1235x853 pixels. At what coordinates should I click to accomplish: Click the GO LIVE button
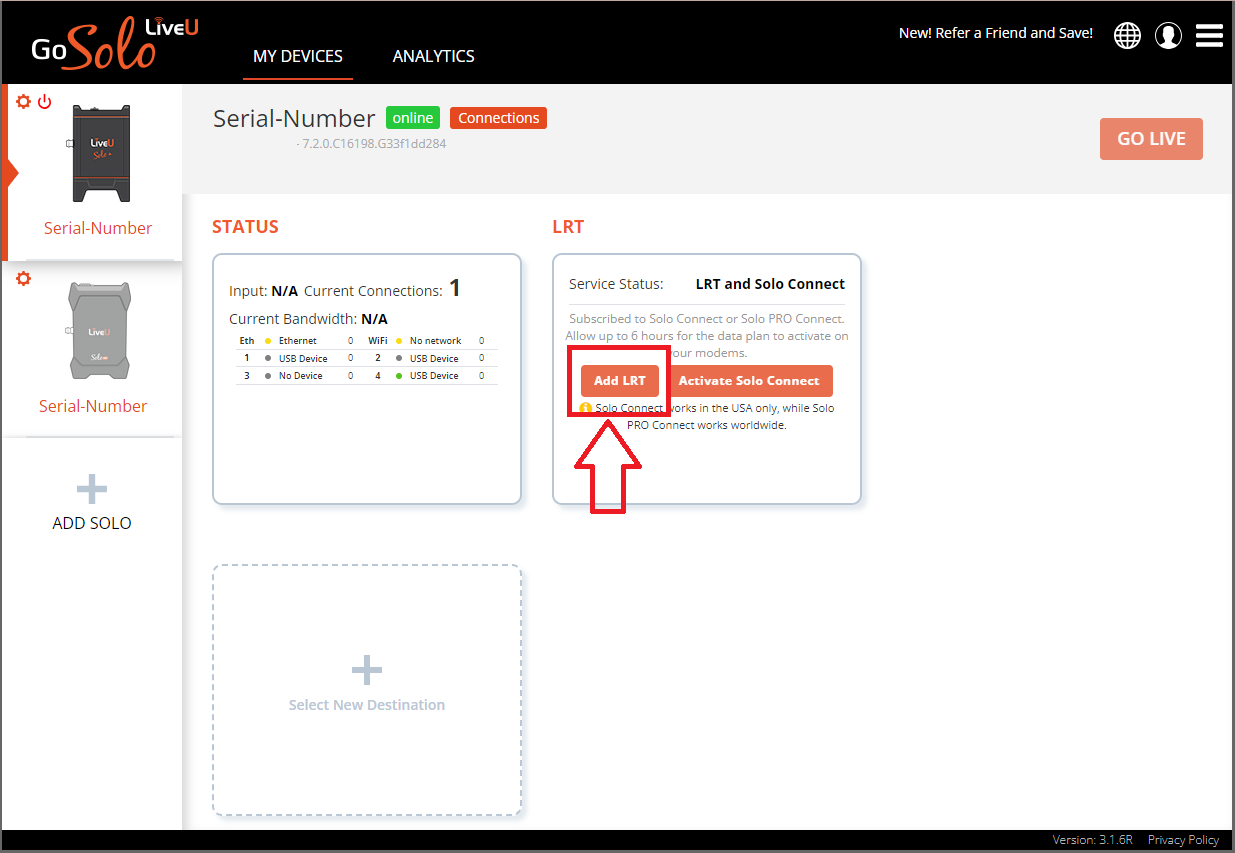tap(1151, 139)
